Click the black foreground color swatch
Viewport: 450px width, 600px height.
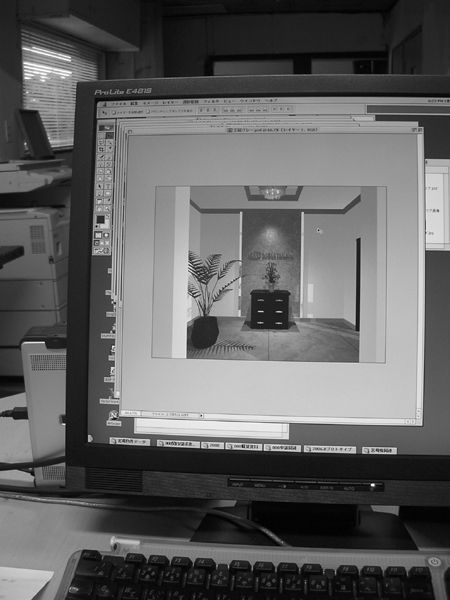(101, 219)
